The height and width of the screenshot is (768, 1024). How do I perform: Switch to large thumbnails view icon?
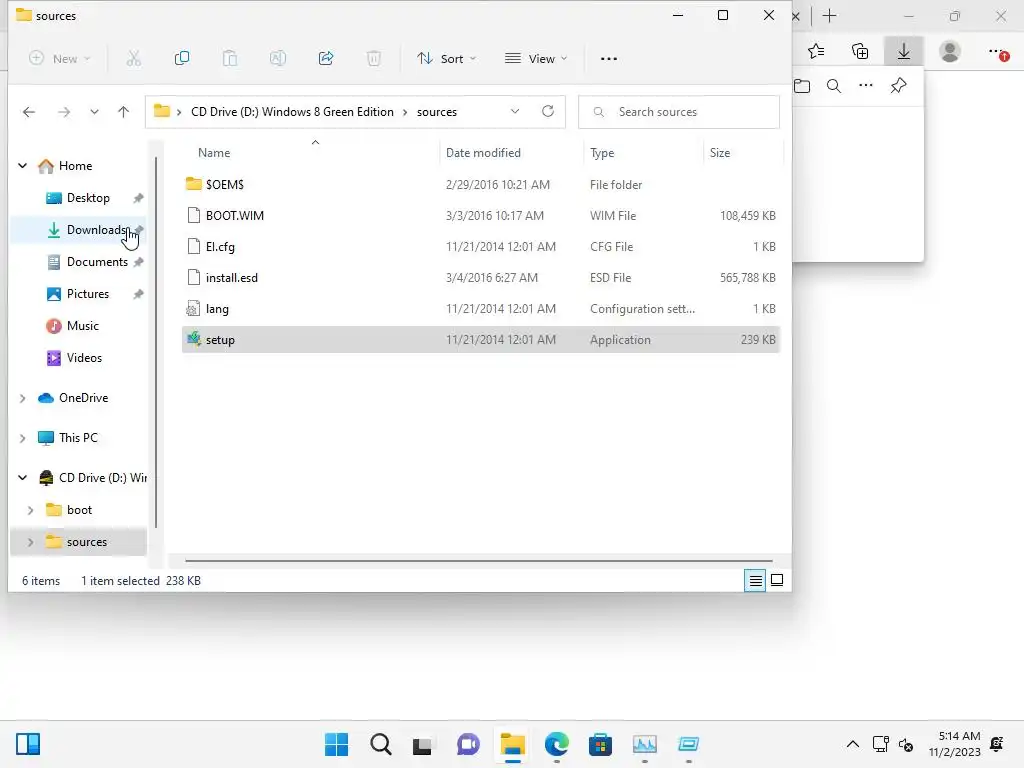(777, 580)
